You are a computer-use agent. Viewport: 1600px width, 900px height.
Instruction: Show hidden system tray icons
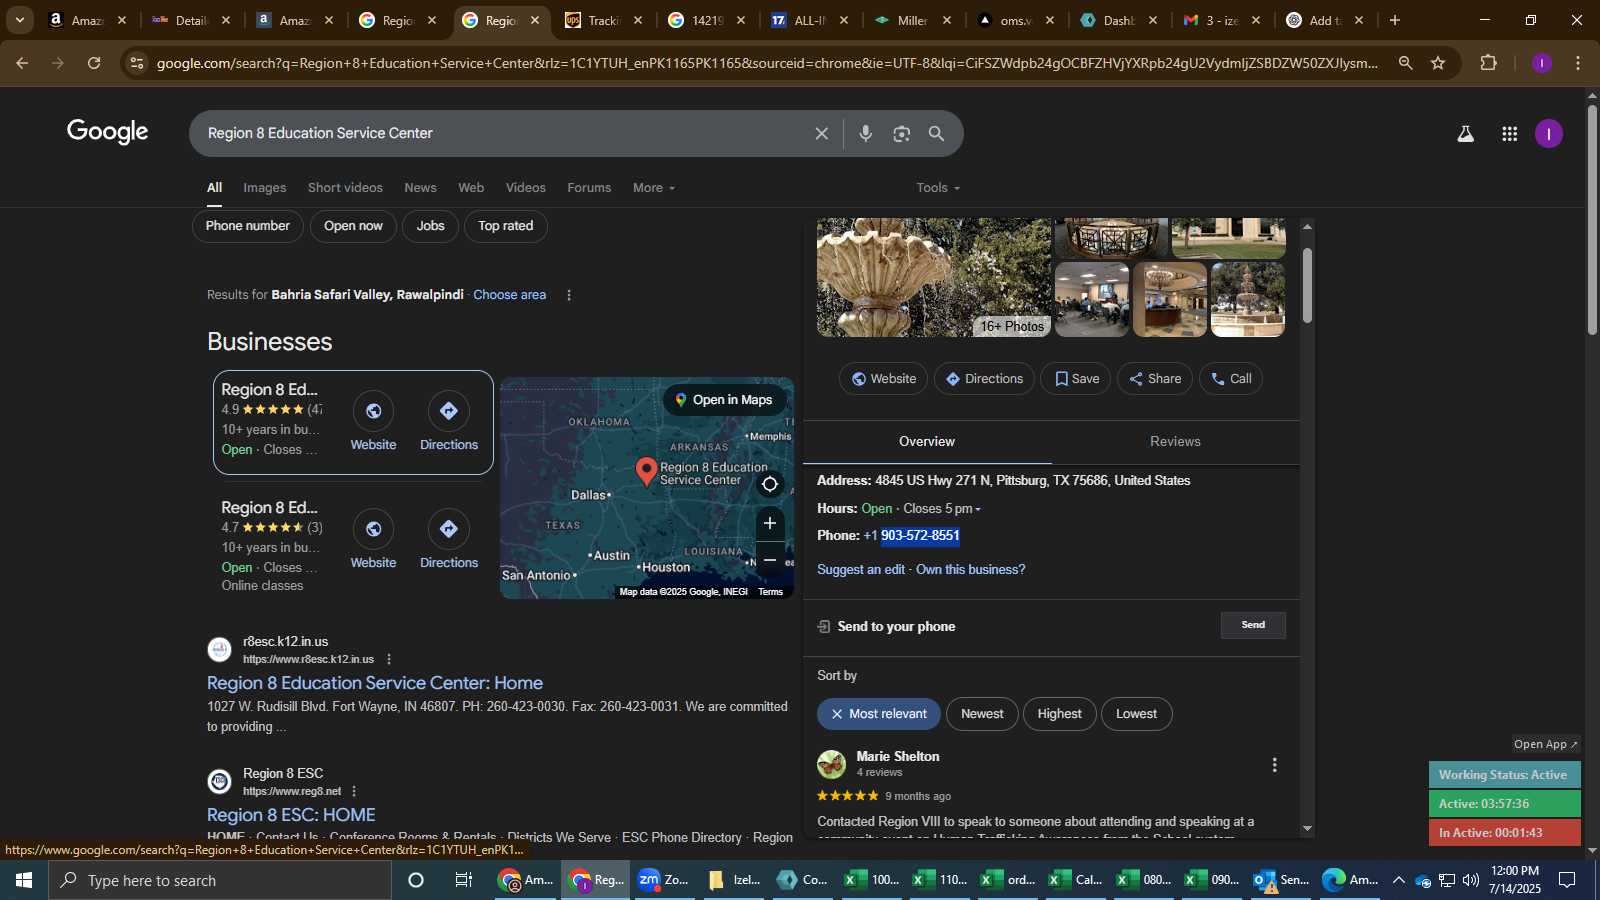click(1398, 880)
